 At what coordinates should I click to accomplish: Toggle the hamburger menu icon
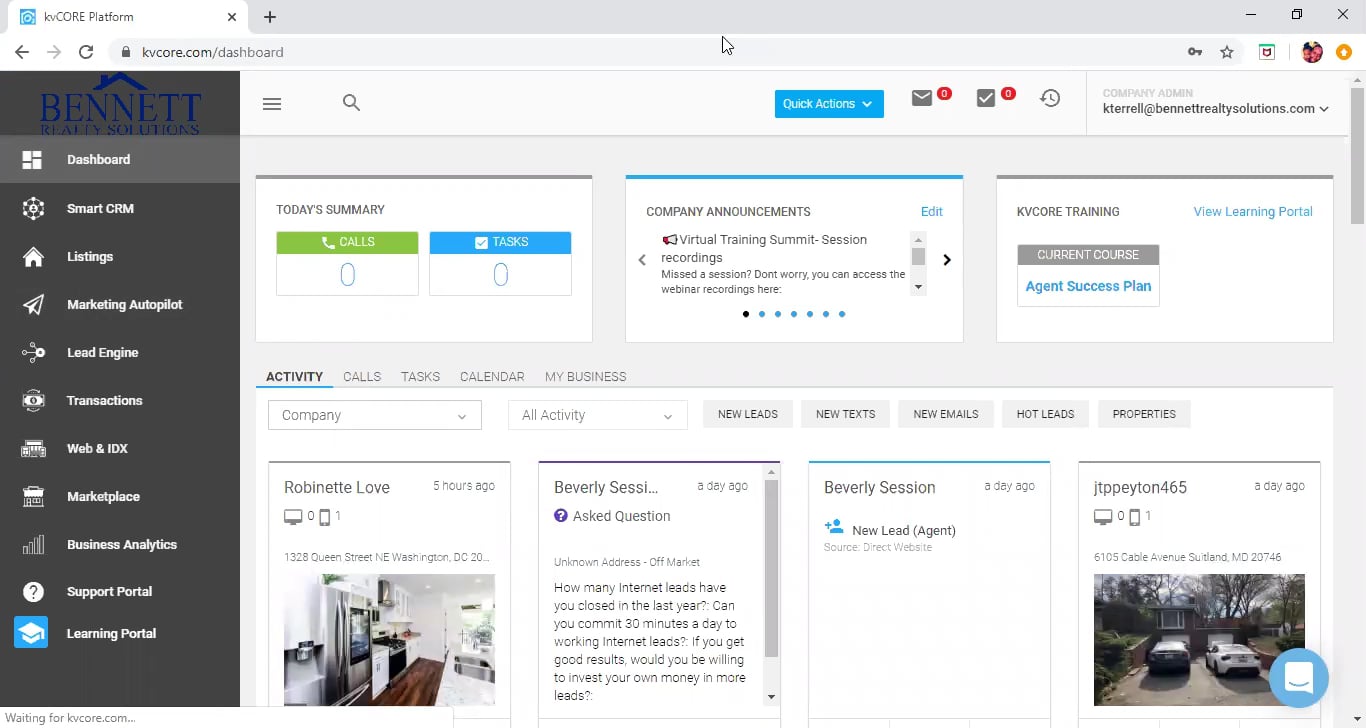click(271, 103)
